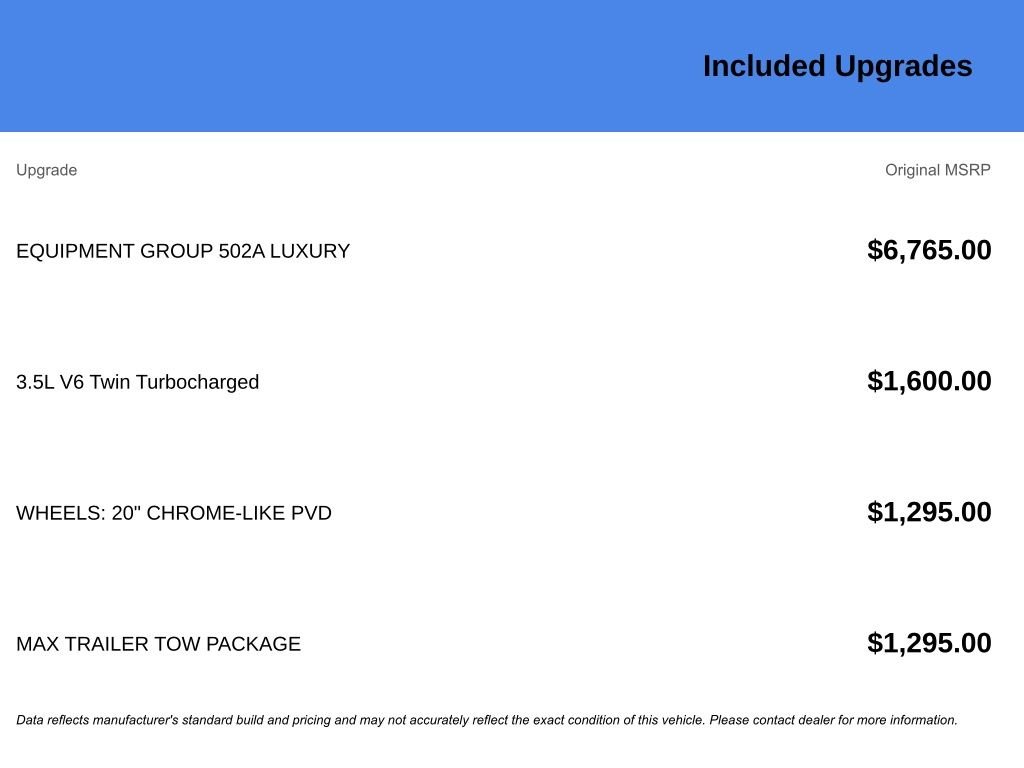Click the wheels $1,295.00 price
1024x768 pixels.
click(929, 513)
